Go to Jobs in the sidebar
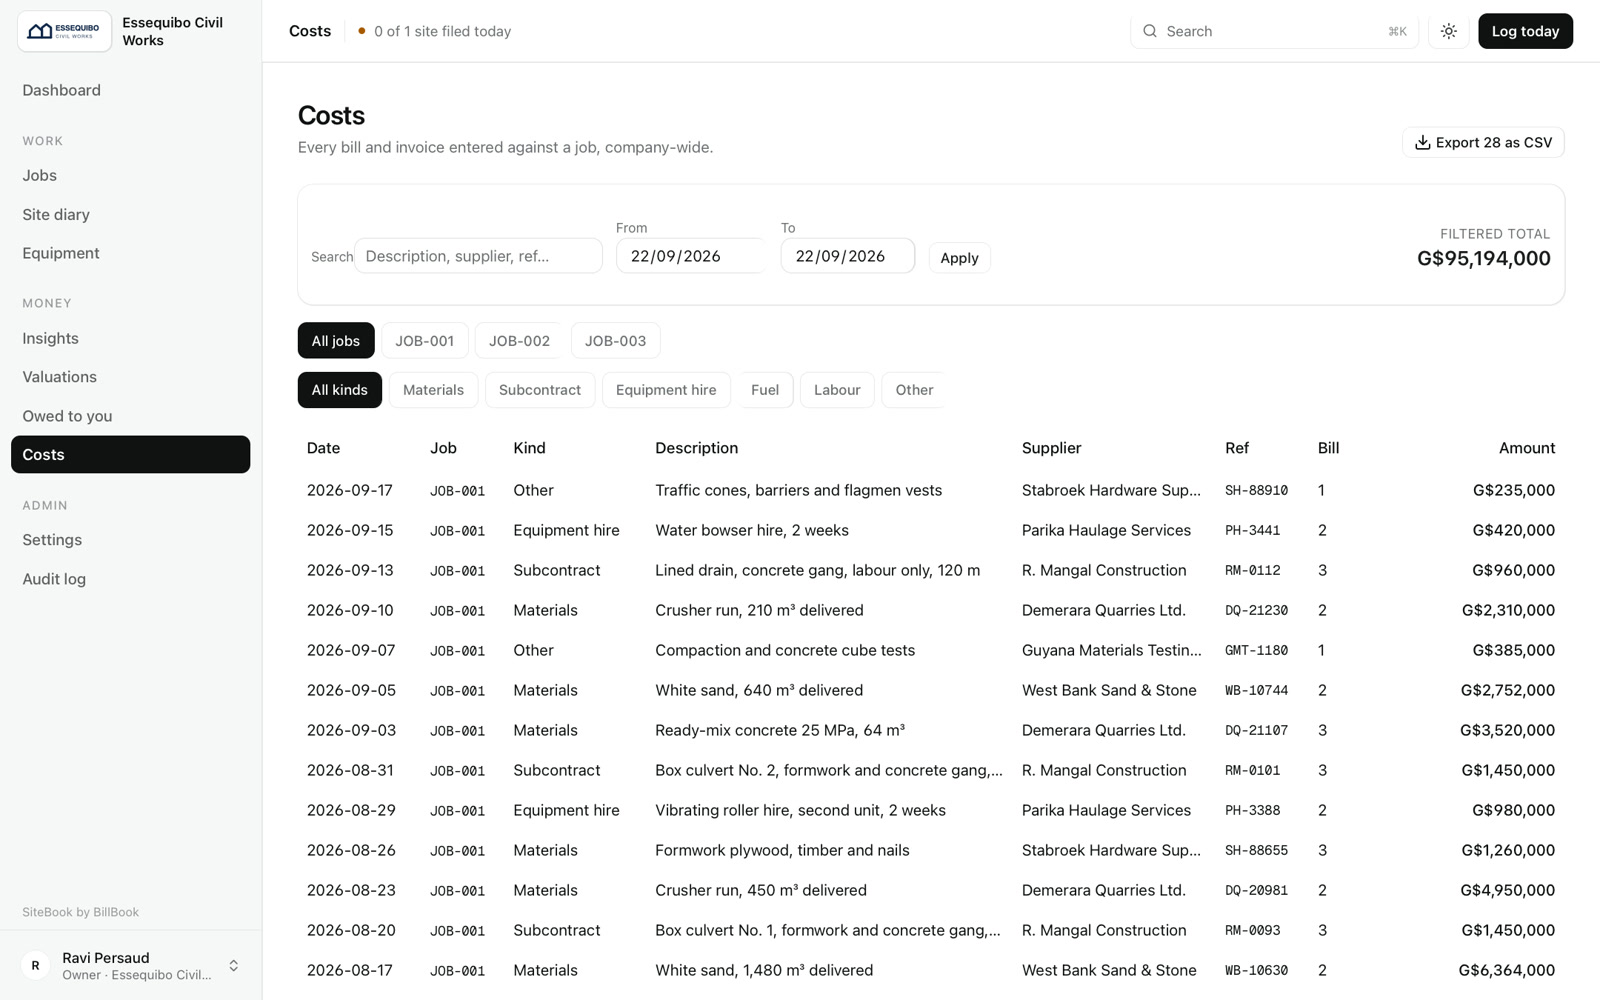This screenshot has height=1000, width=1600. (130, 175)
